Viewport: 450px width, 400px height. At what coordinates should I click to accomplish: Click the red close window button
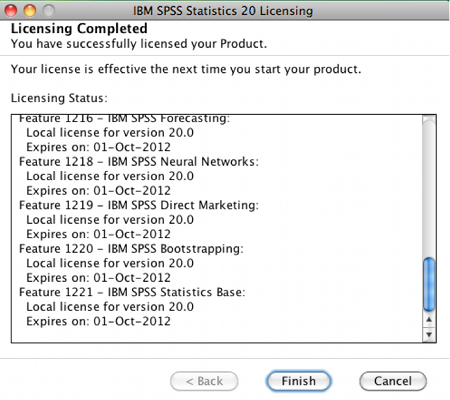pos(11,11)
